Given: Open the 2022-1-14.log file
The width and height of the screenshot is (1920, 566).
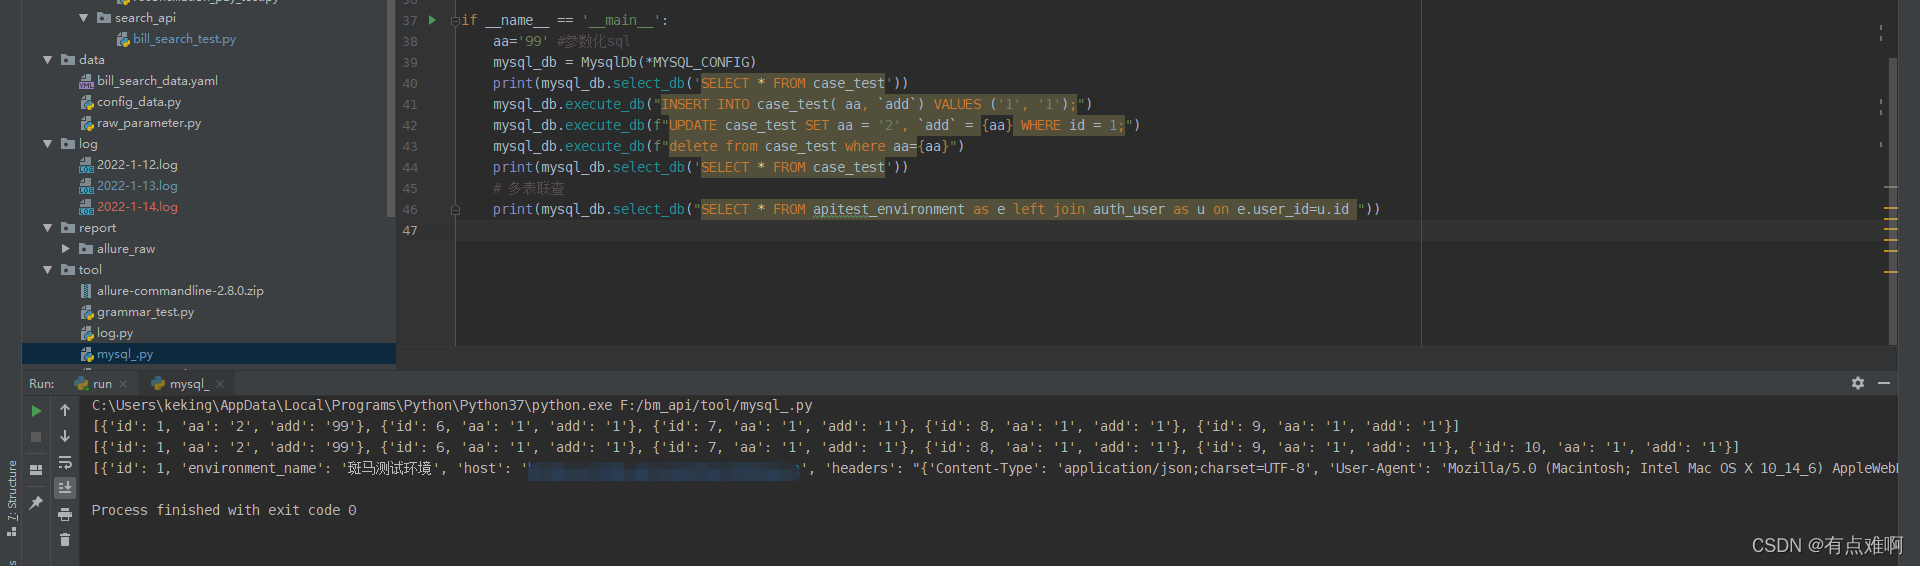Looking at the screenshot, I should coord(129,207).
